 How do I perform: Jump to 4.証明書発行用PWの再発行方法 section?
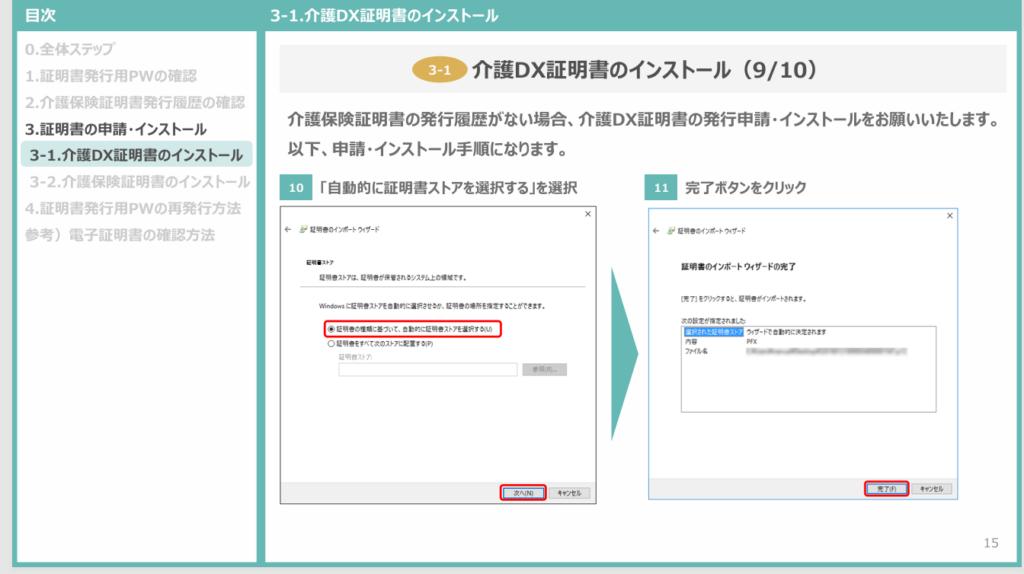point(133,208)
